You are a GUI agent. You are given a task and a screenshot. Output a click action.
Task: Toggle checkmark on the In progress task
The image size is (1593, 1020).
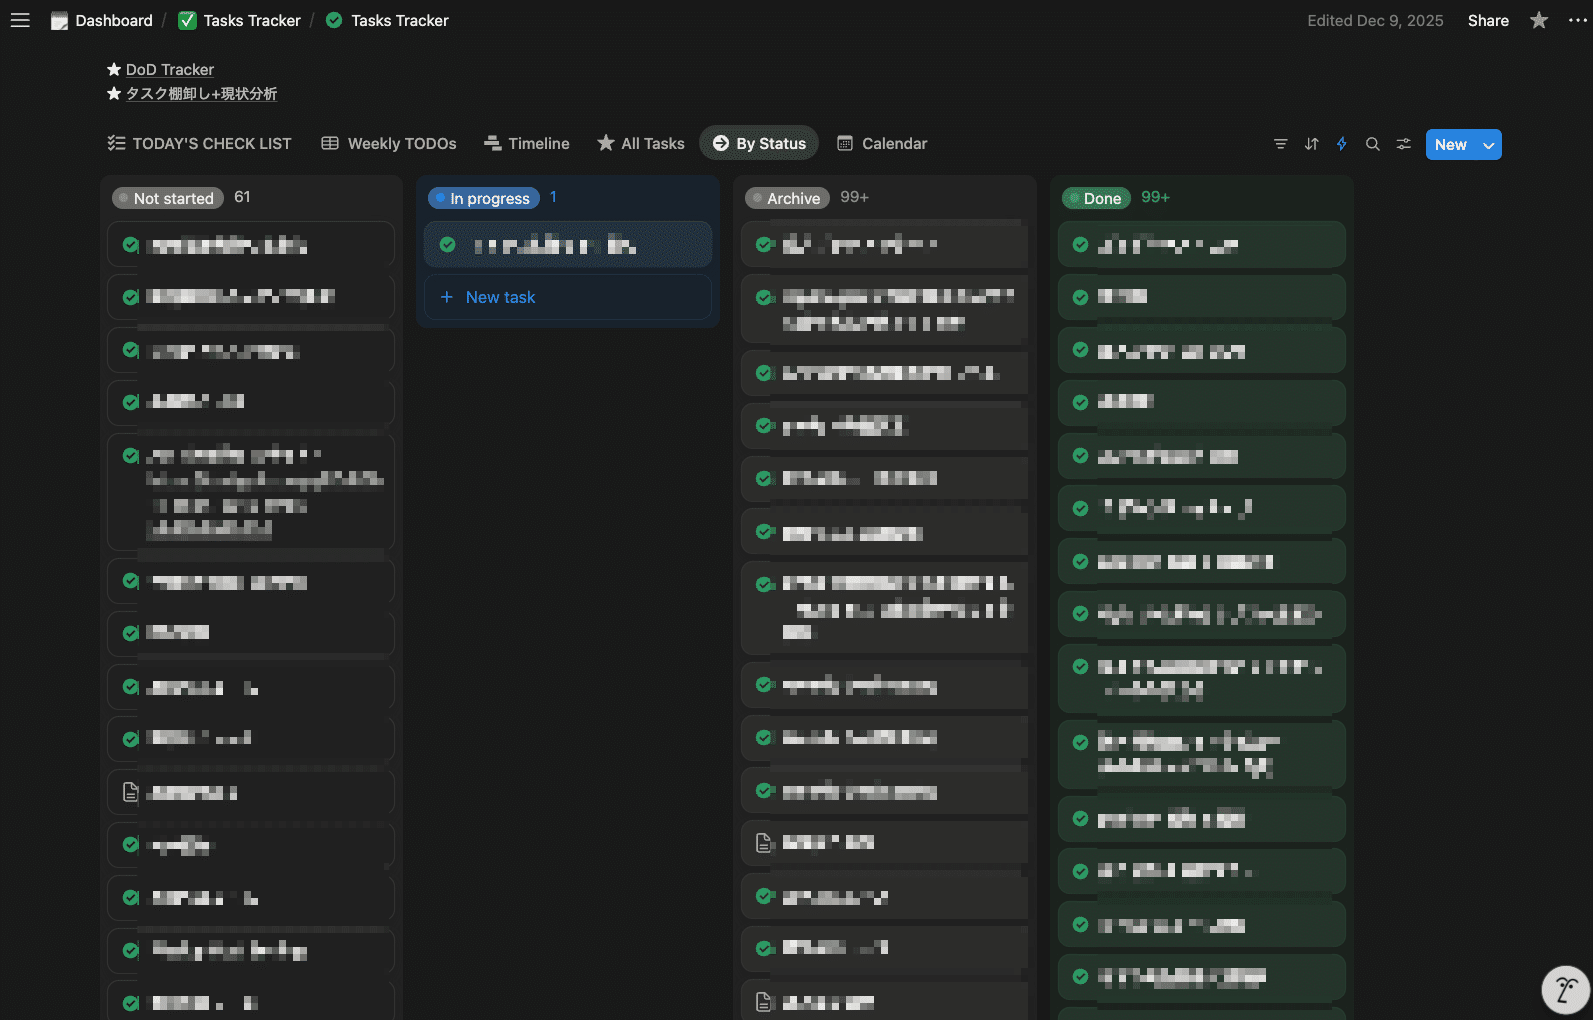tap(448, 245)
